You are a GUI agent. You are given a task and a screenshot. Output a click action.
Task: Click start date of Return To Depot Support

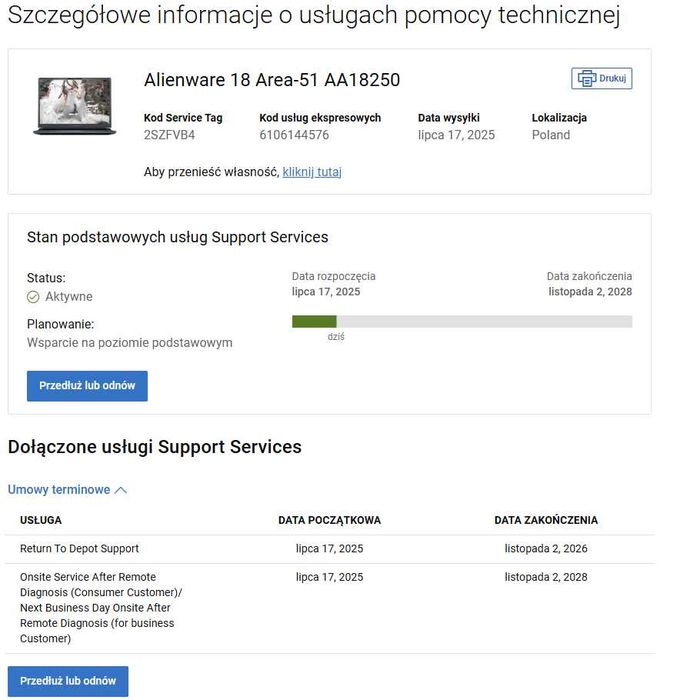click(330, 549)
